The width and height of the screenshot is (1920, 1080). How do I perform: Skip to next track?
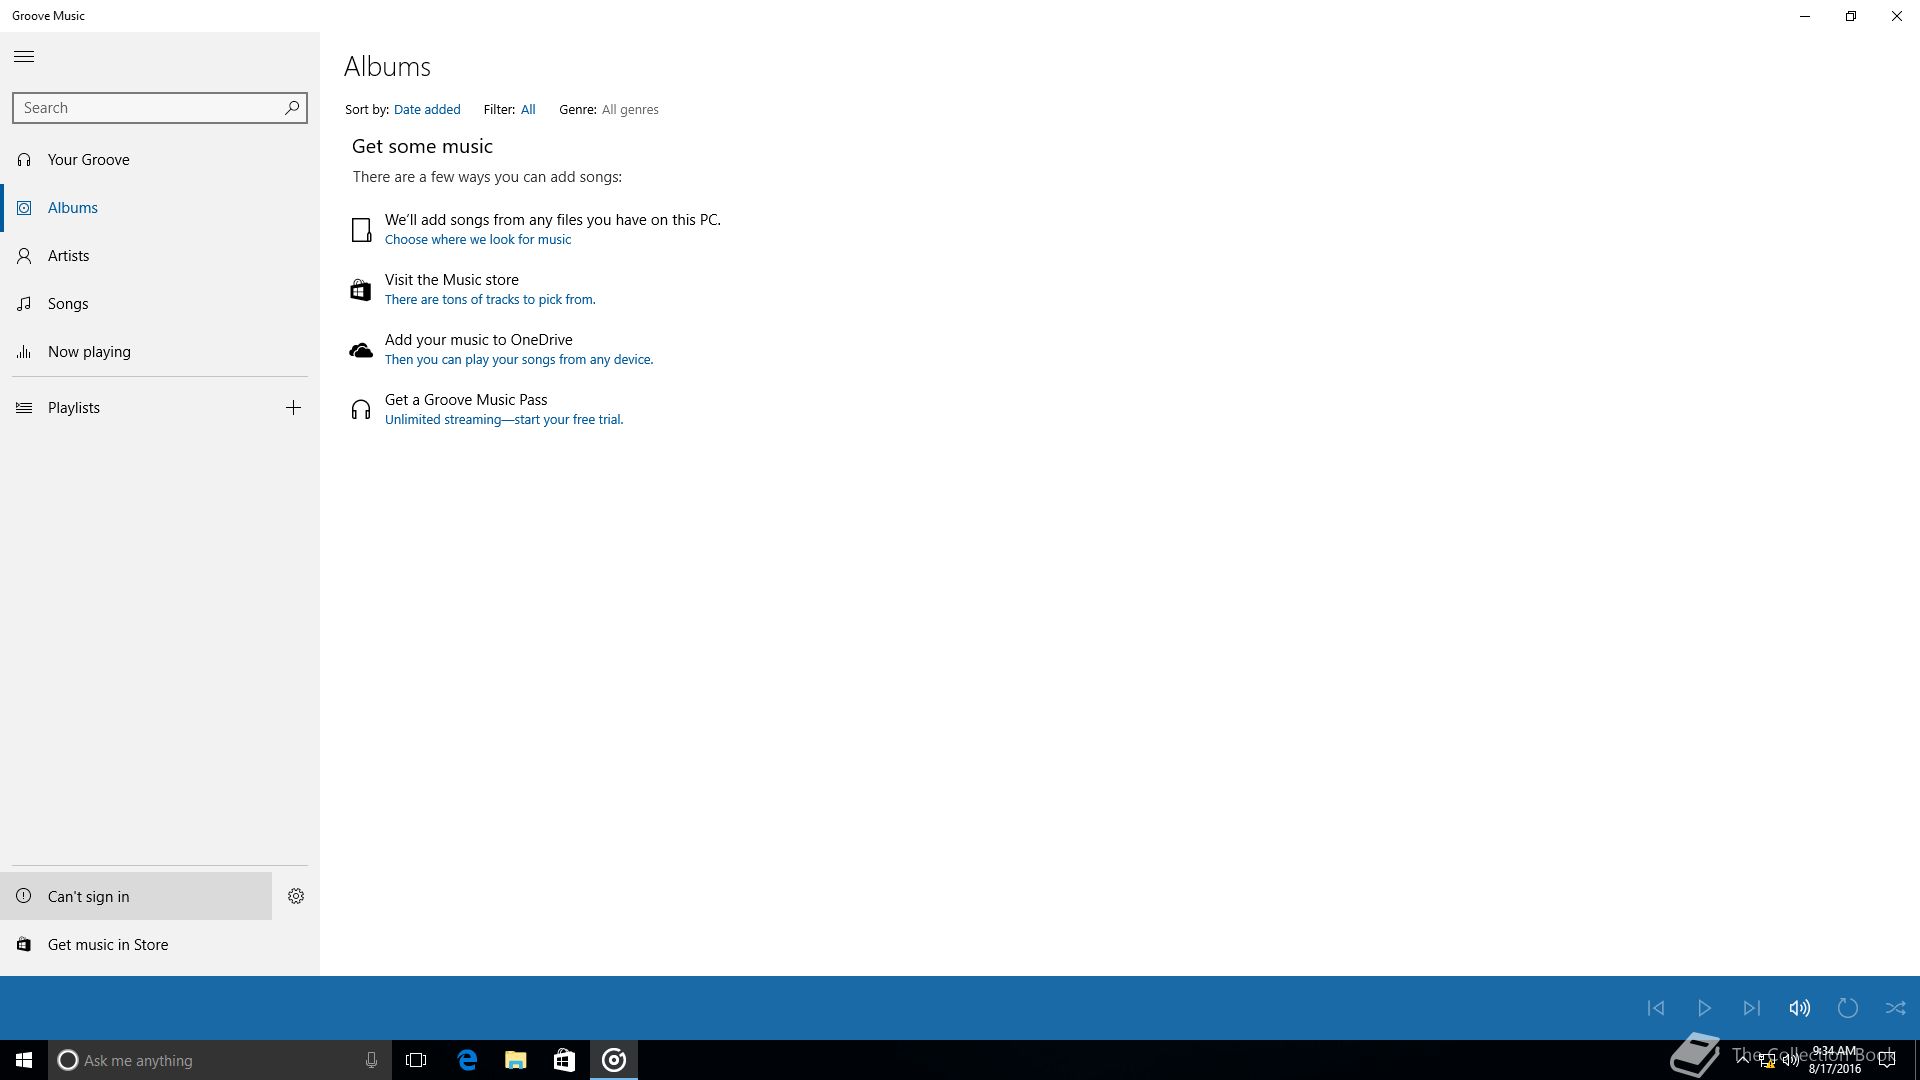[x=1752, y=1008]
